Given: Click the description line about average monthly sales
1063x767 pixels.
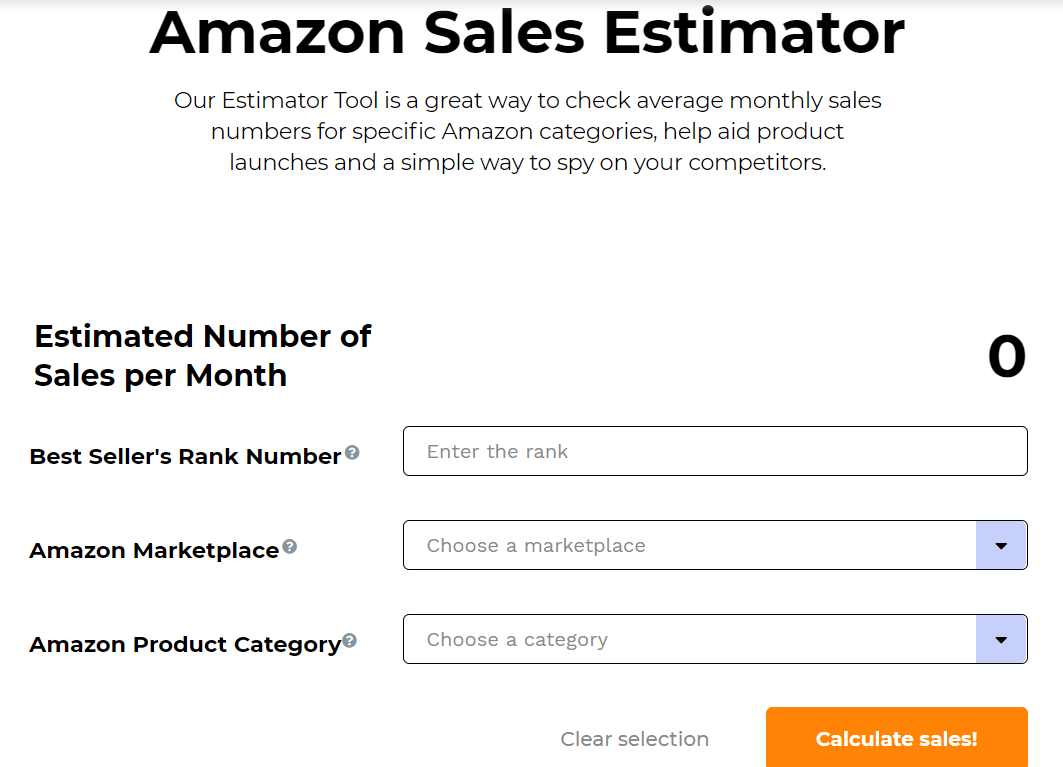Looking at the screenshot, I should (527, 100).
